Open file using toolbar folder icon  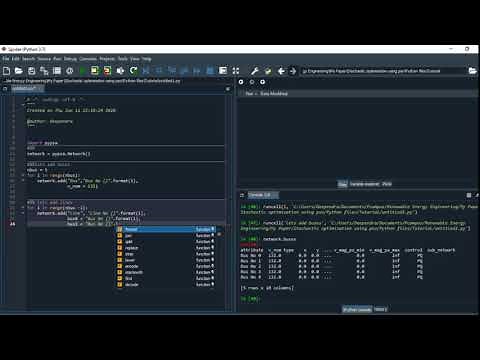(19, 71)
